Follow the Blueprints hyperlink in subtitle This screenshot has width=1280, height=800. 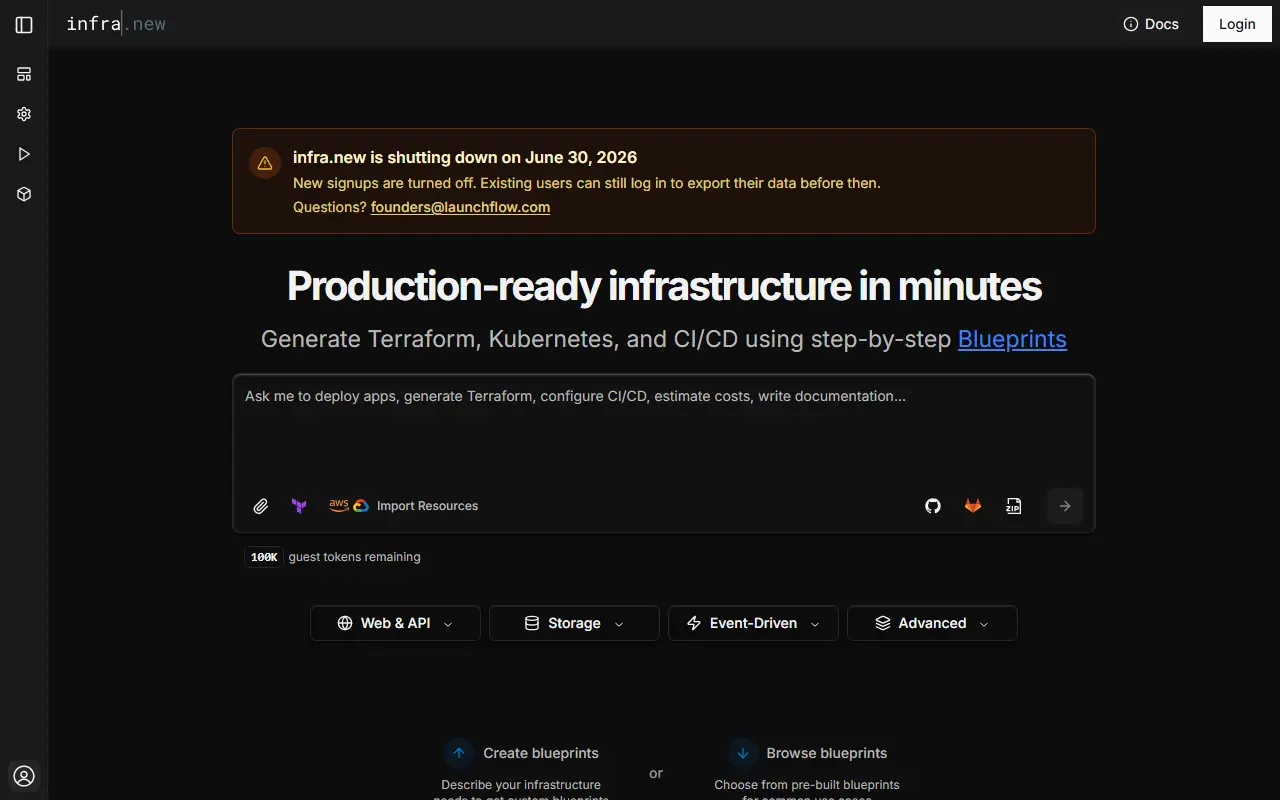click(x=1012, y=339)
